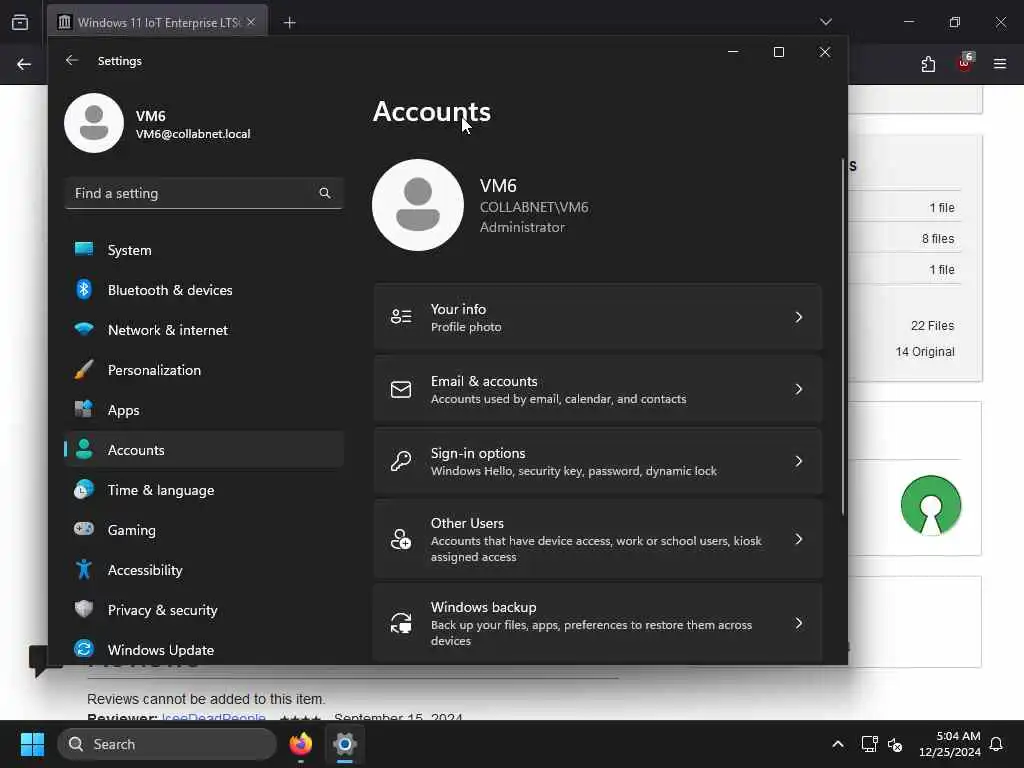Select Network & internet category
The width and height of the screenshot is (1024, 768).
[204, 329]
